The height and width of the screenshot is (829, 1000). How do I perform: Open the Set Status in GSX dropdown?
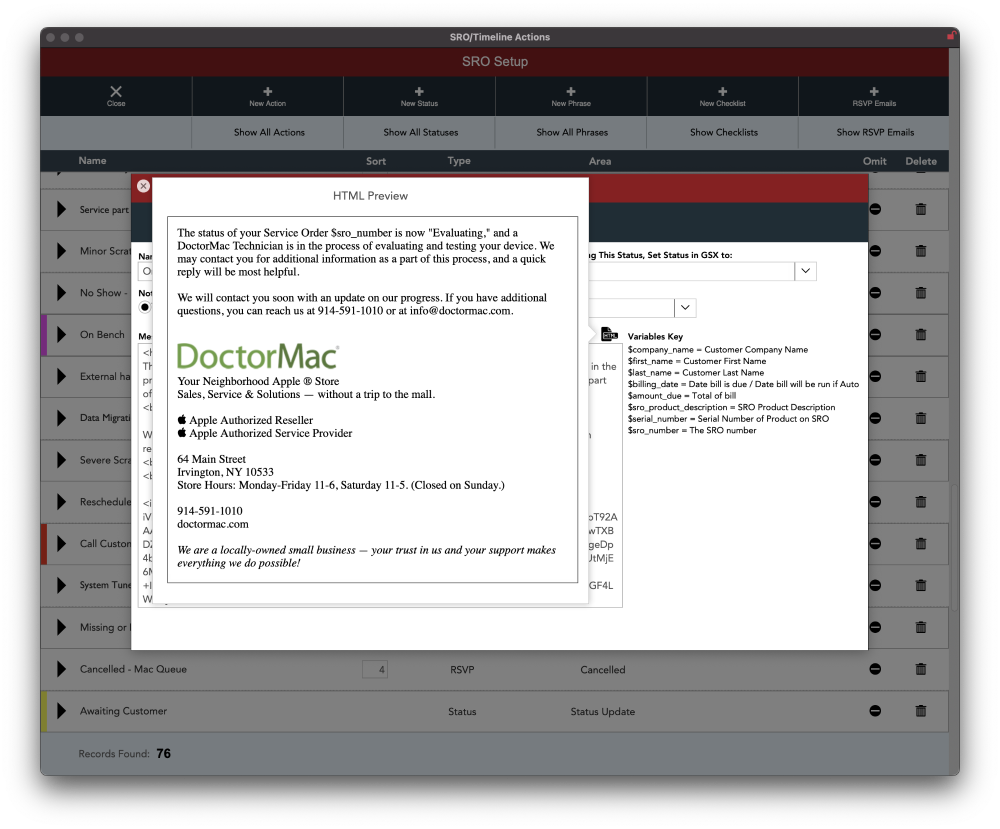click(x=806, y=271)
